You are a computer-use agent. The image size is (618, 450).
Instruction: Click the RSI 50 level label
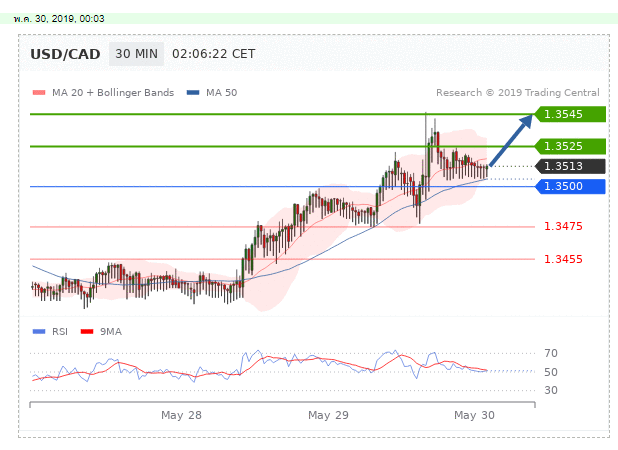coord(551,372)
